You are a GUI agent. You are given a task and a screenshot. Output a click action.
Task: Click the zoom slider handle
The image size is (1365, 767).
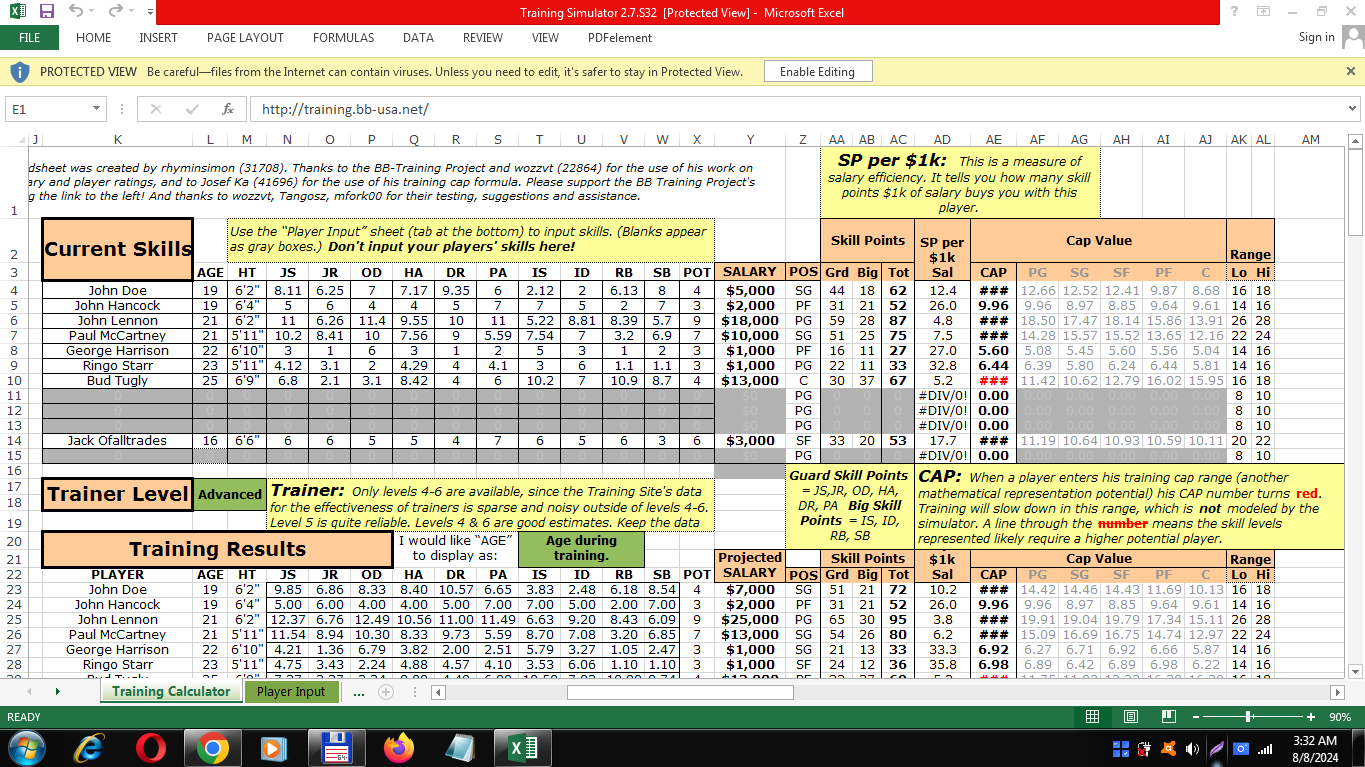click(x=1248, y=717)
